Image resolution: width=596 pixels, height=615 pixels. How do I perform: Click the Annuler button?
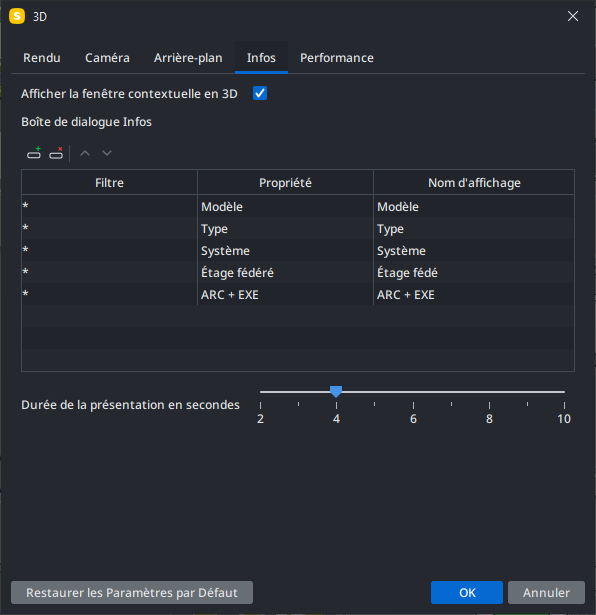546,593
